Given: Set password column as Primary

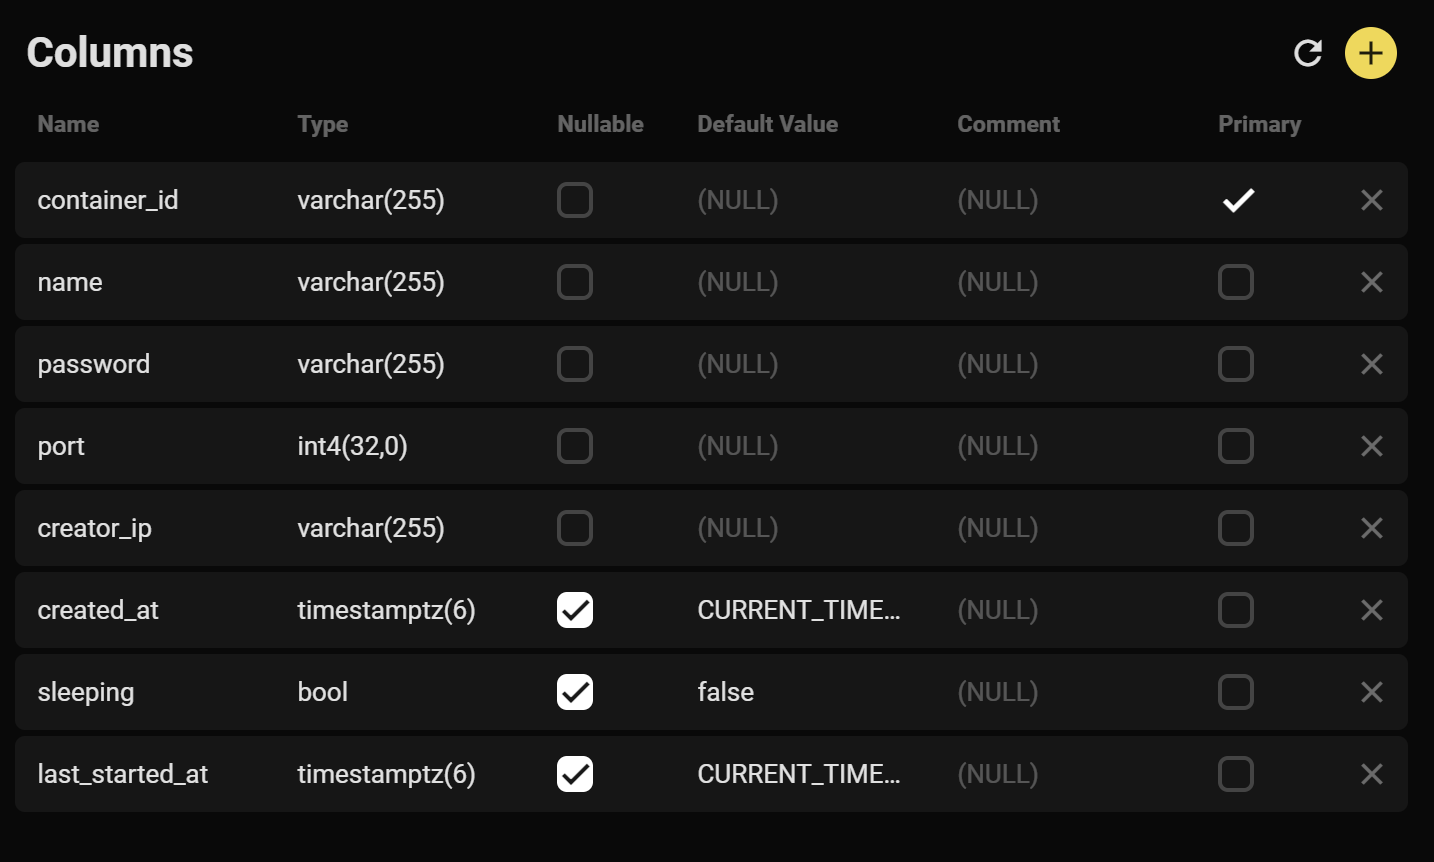Looking at the screenshot, I should [x=1236, y=364].
